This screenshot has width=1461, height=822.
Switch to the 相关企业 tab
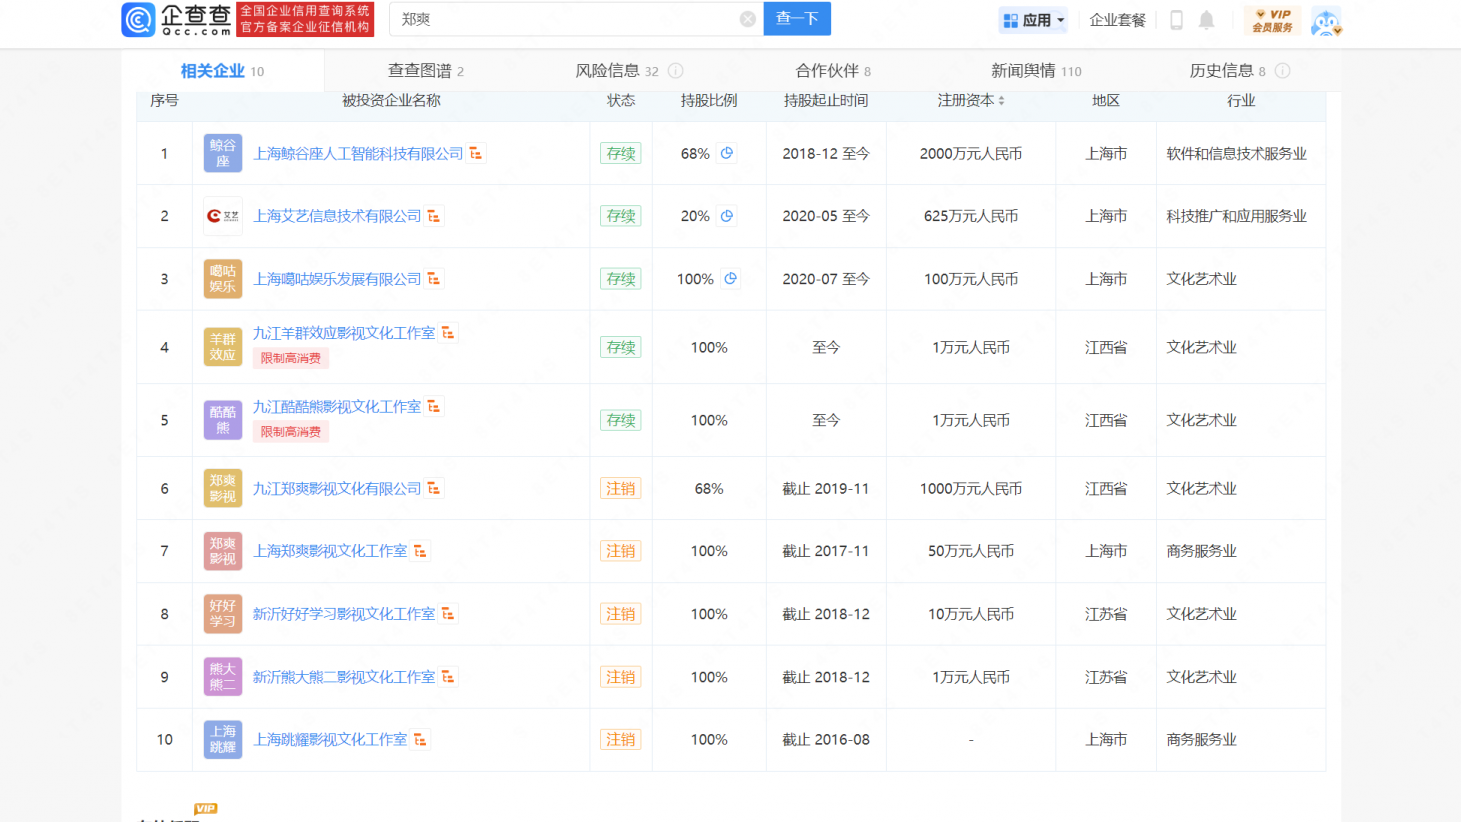point(222,71)
